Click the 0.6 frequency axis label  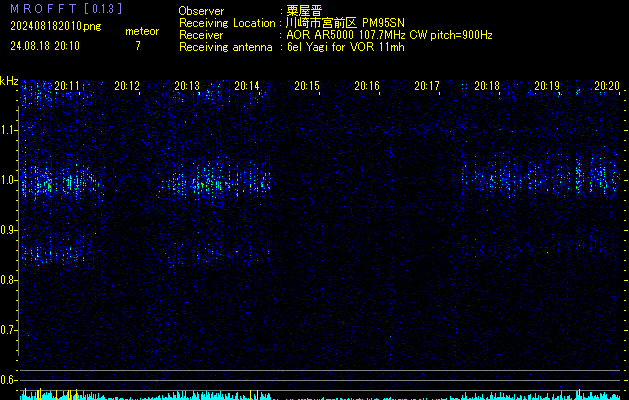(x=9, y=379)
